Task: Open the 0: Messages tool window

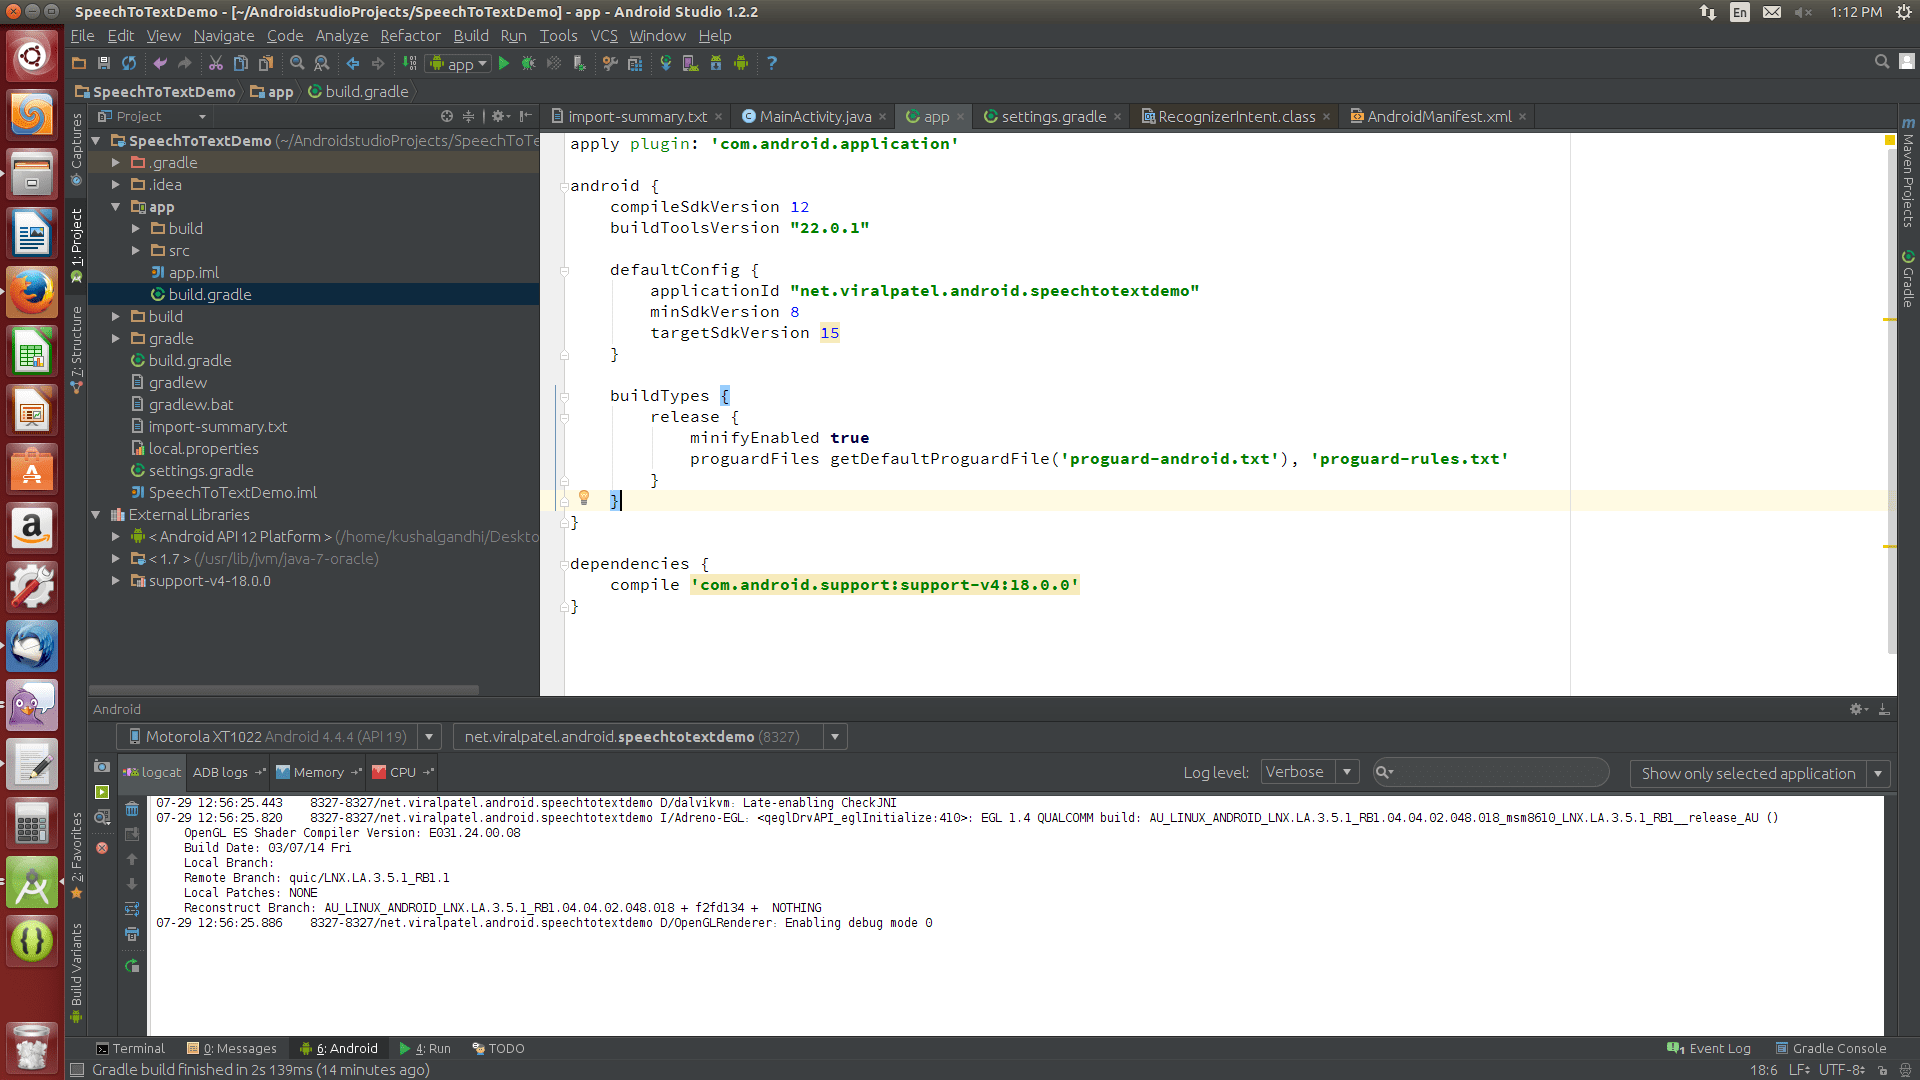Action: click(232, 1048)
